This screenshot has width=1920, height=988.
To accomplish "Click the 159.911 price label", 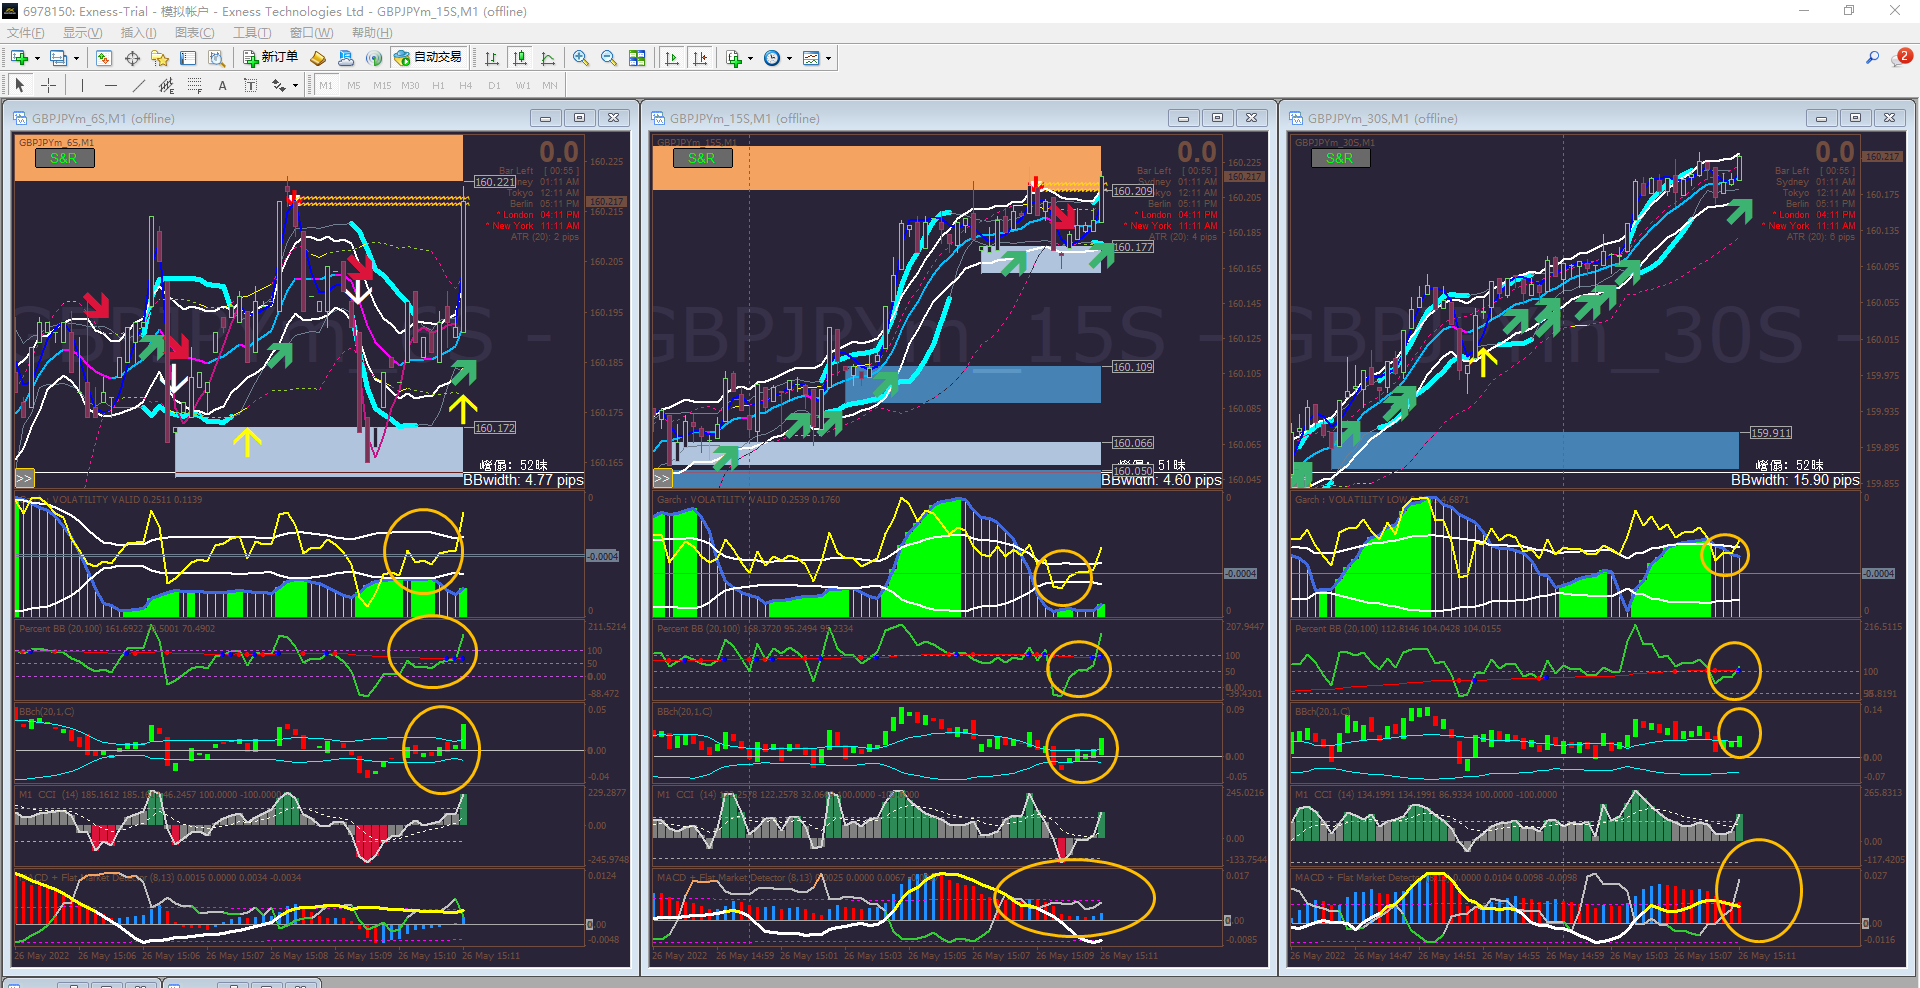I will pos(1771,433).
